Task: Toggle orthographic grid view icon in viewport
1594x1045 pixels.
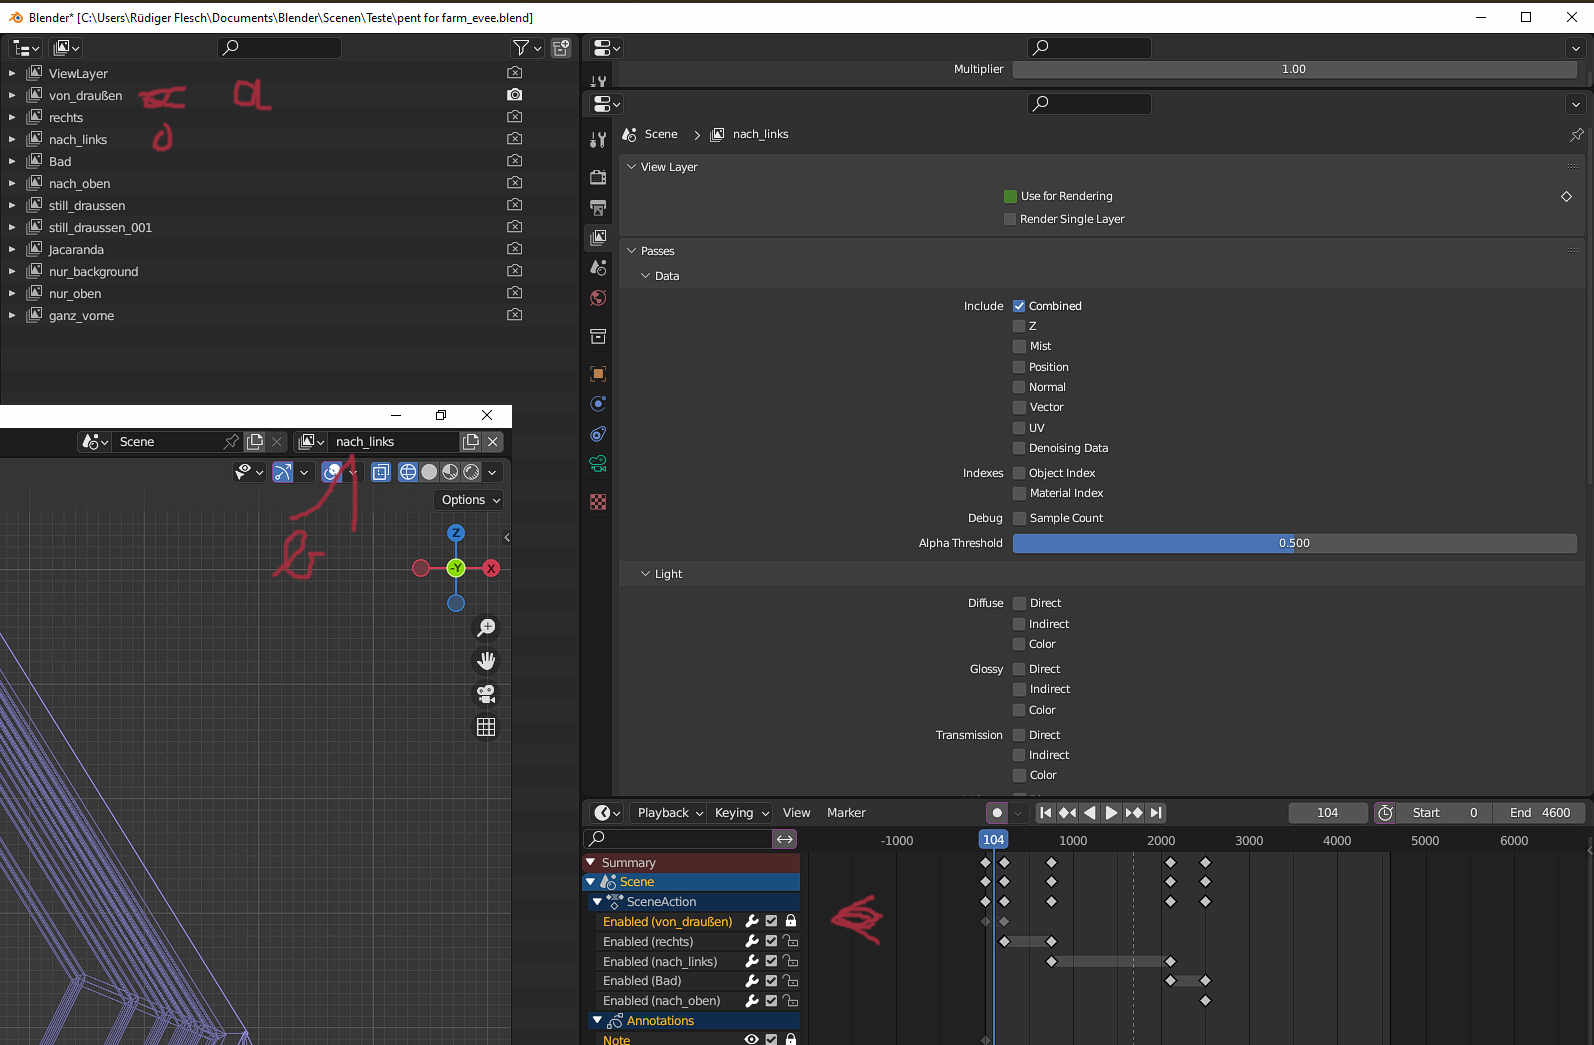Action: pos(486,727)
